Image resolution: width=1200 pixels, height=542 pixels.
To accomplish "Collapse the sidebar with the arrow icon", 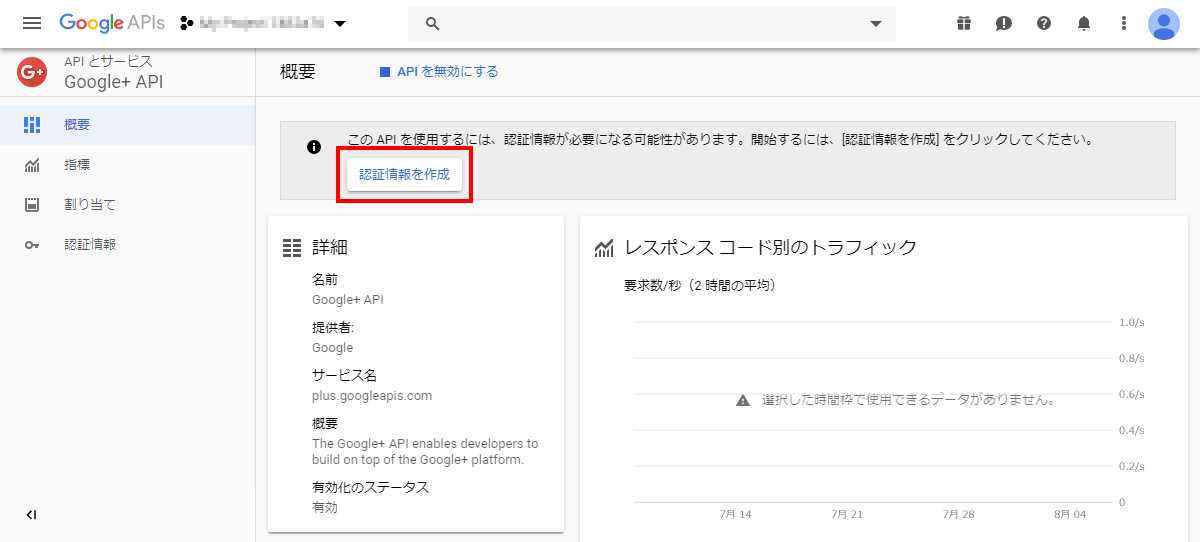I will pos(31,515).
